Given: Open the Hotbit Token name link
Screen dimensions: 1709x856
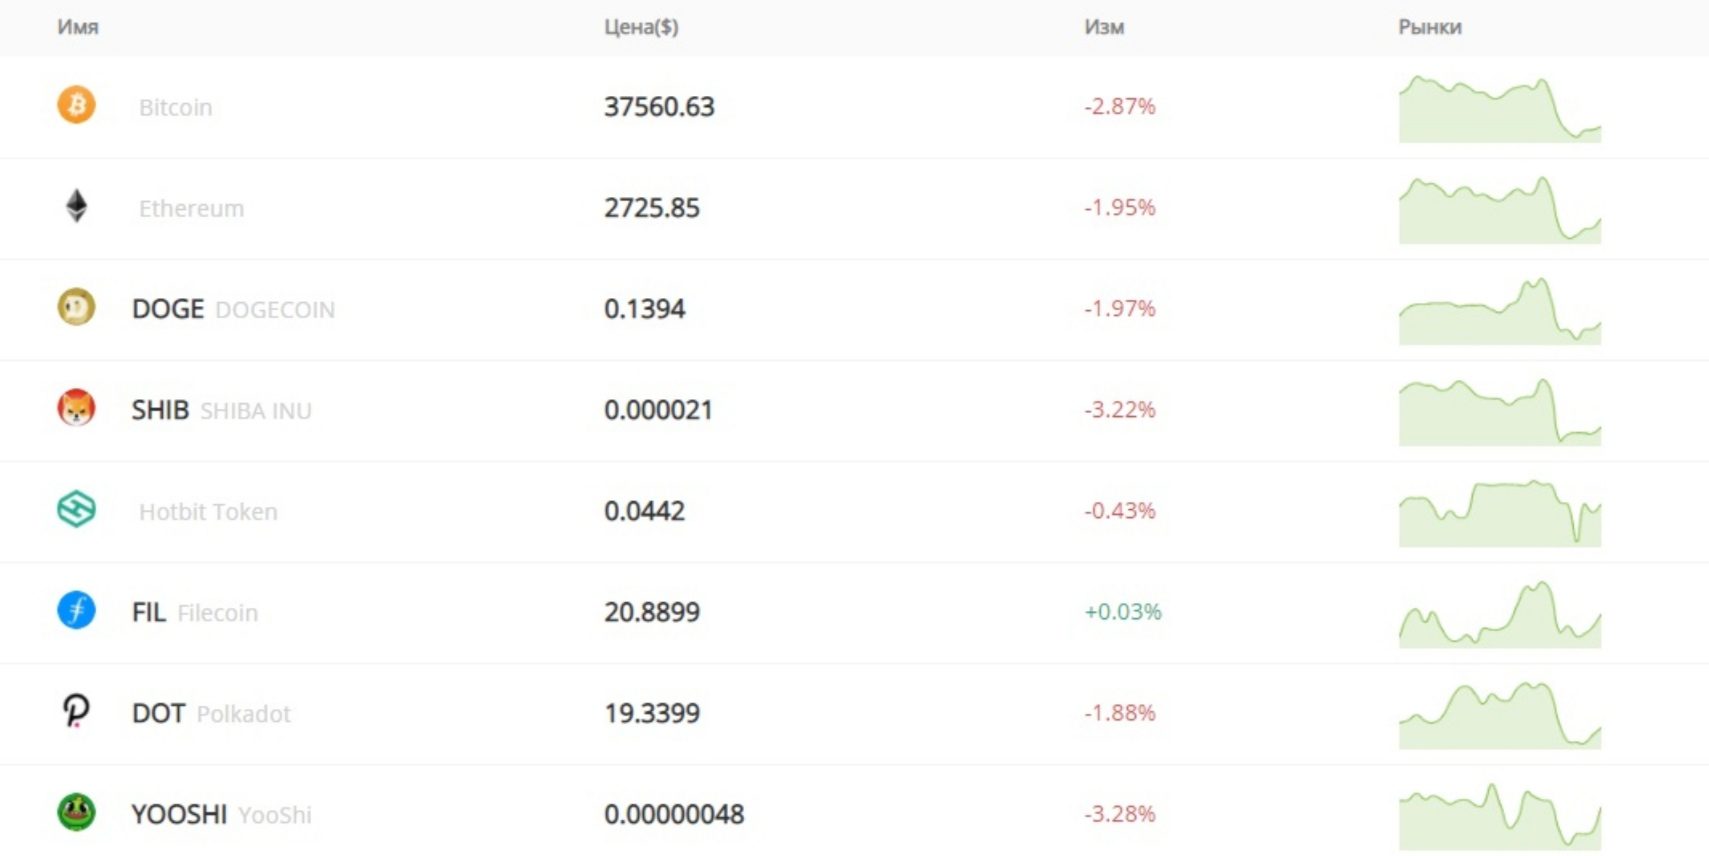Looking at the screenshot, I should pyautogui.click(x=208, y=511).
